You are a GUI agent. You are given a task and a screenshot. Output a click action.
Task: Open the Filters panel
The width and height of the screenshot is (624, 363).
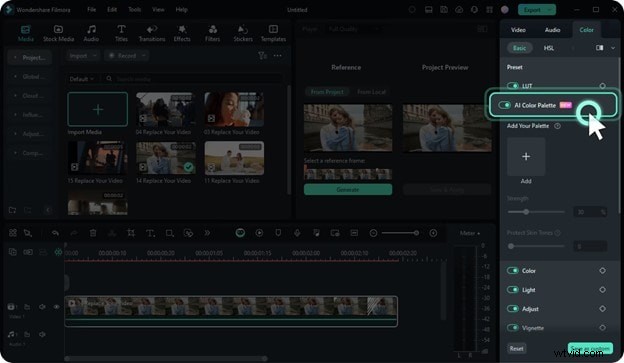(x=213, y=33)
